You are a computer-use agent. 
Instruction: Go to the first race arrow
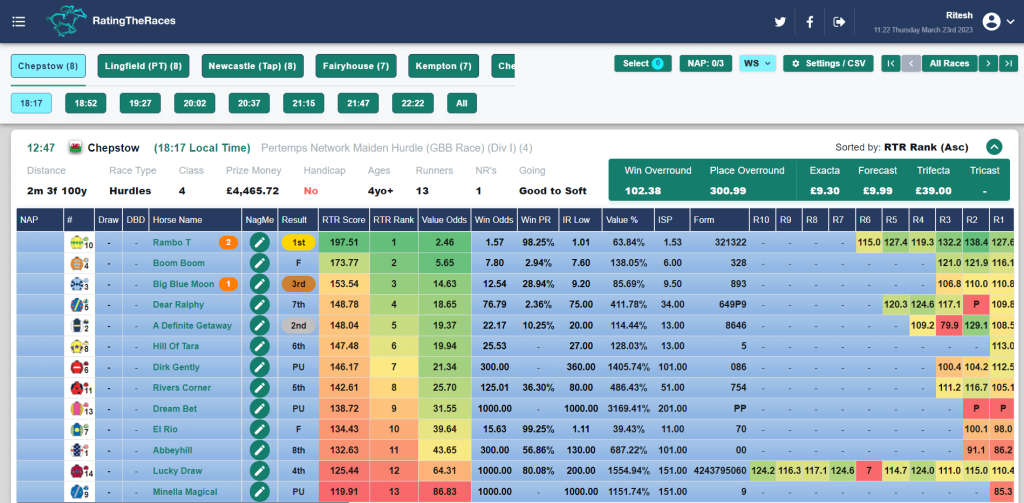pos(890,63)
